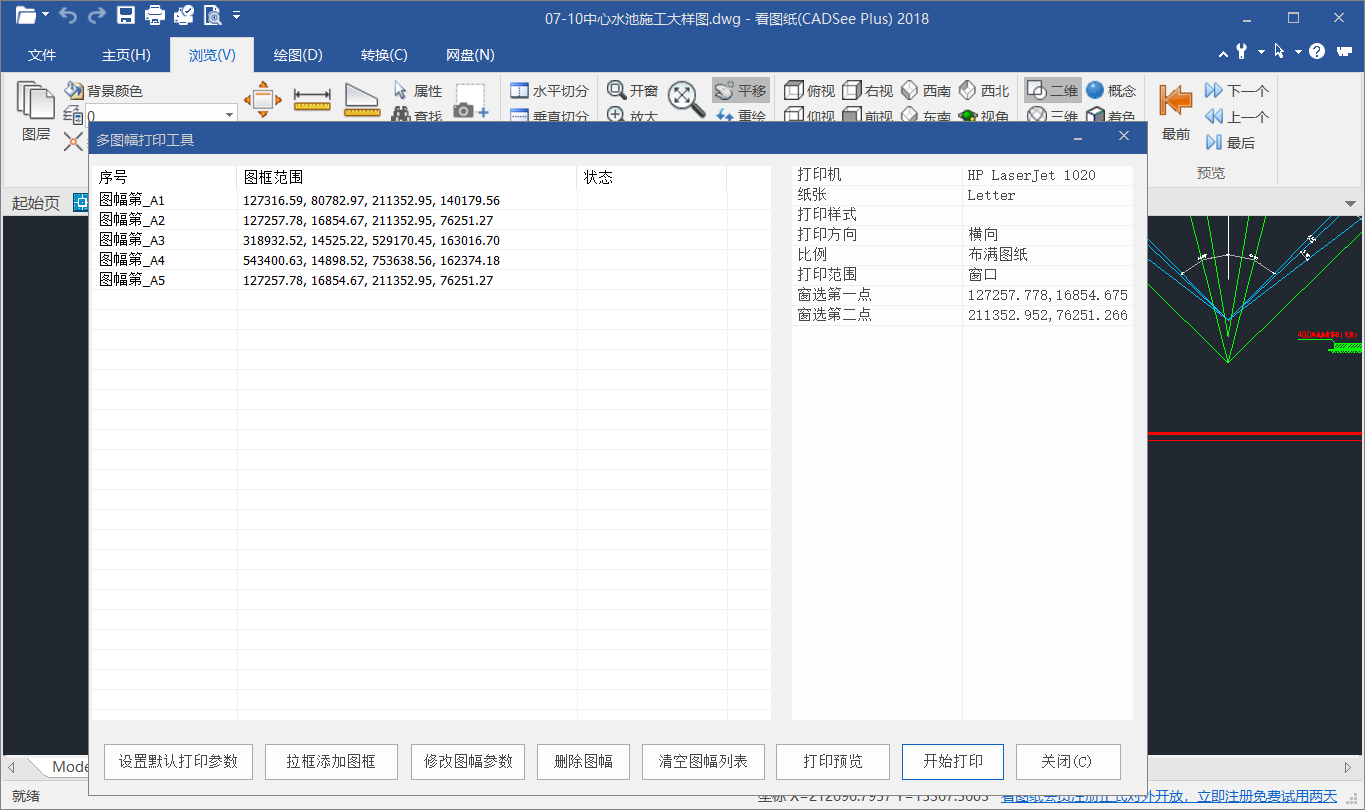Click the orange 最前 first-page arrow
Image resolution: width=1365 pixels, height=810 pixels.
pos(1175,101)
